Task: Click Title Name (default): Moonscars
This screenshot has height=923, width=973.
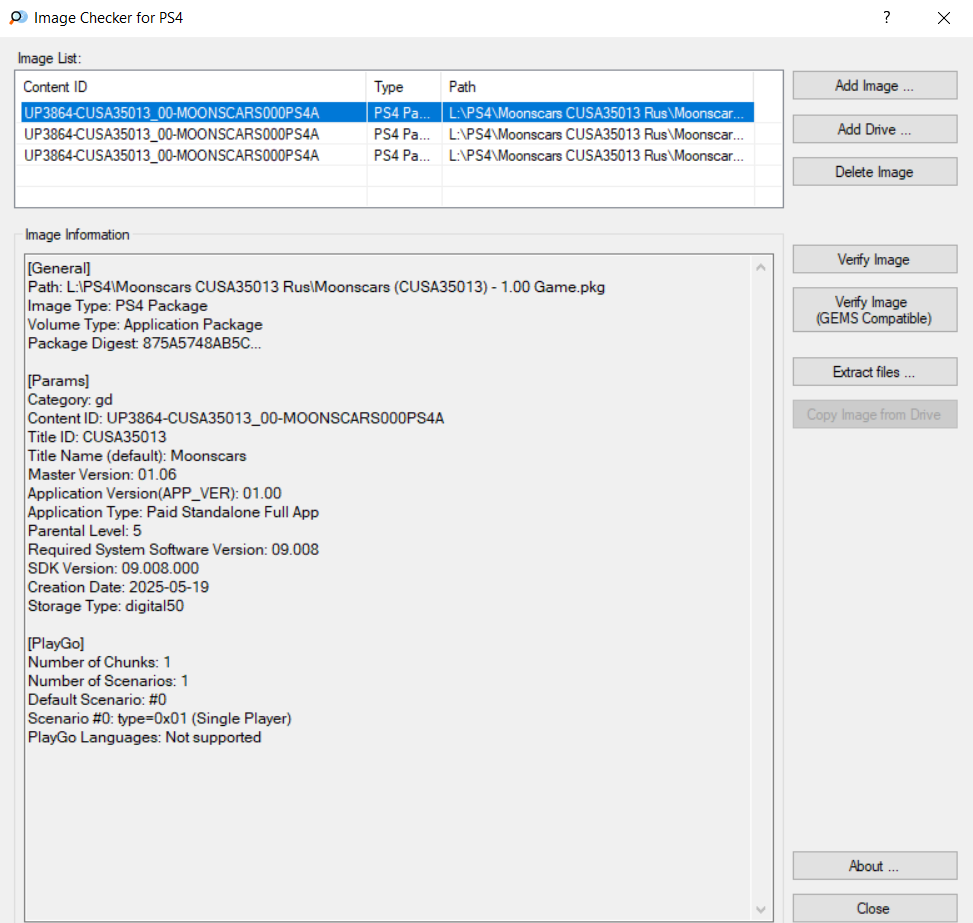Action: [x=137, y=456]
